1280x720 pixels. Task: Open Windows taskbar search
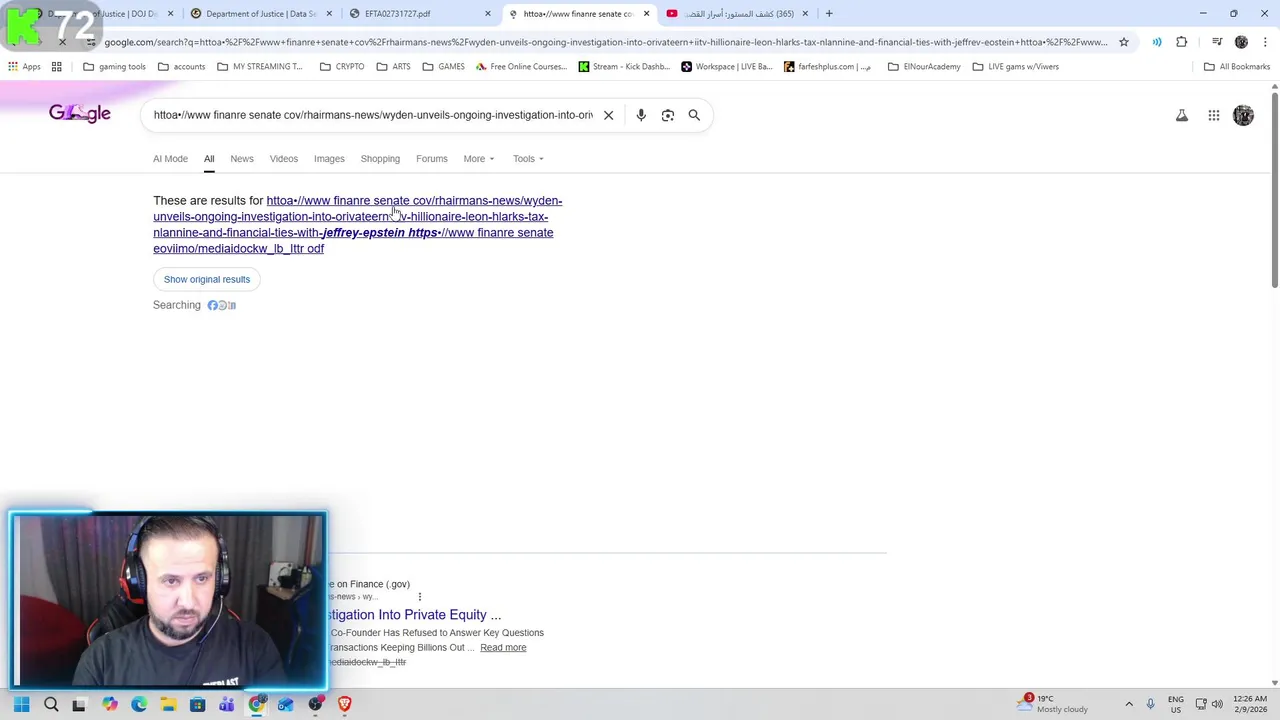coord(51,704)
